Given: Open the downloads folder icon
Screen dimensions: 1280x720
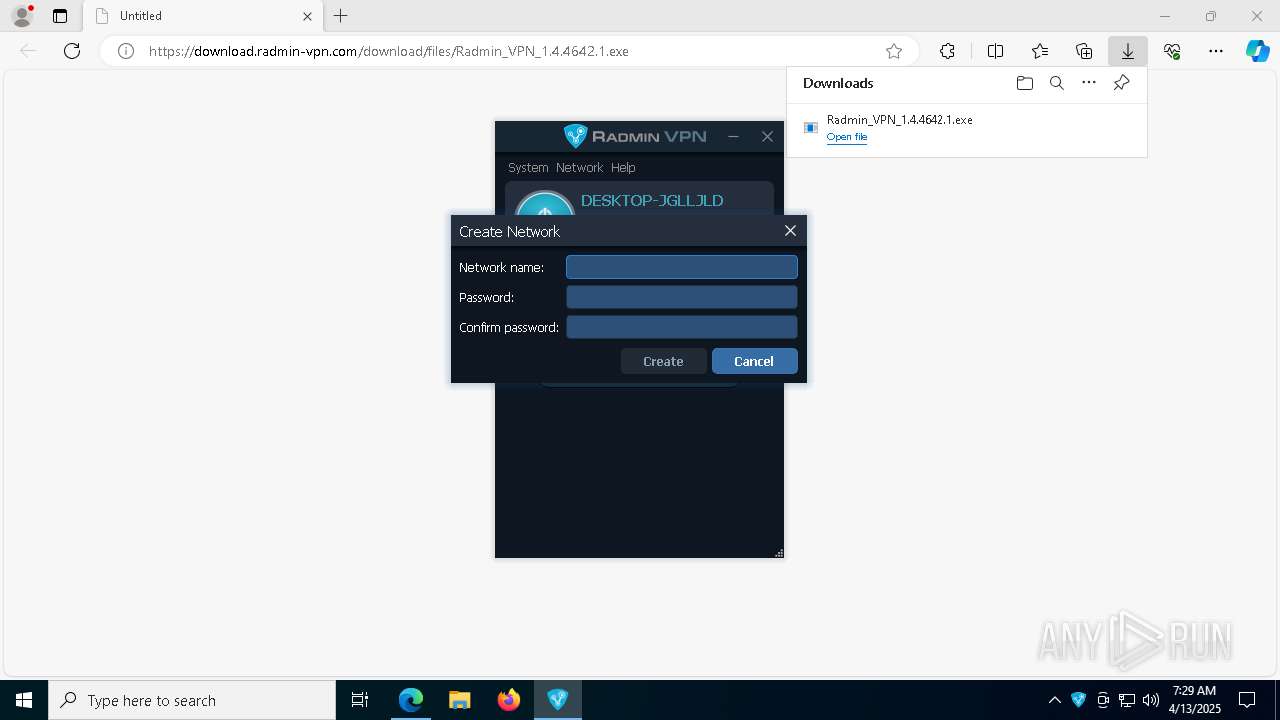Looking at the screenshot, I should pos(1024,83).
